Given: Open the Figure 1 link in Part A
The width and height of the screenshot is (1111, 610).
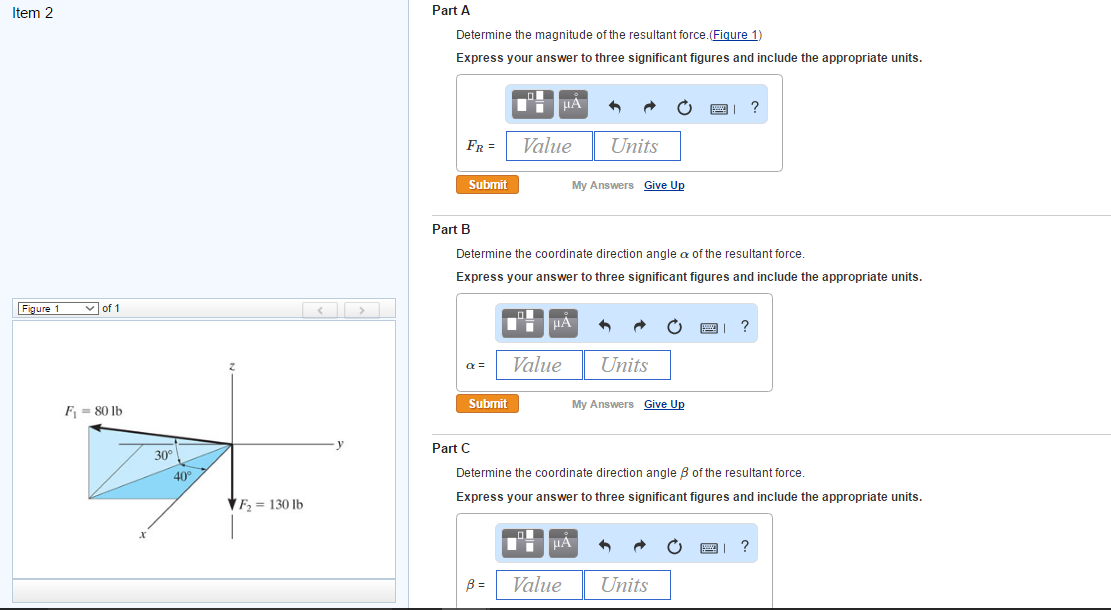Looking at the screenshot, I should [735, 34].
